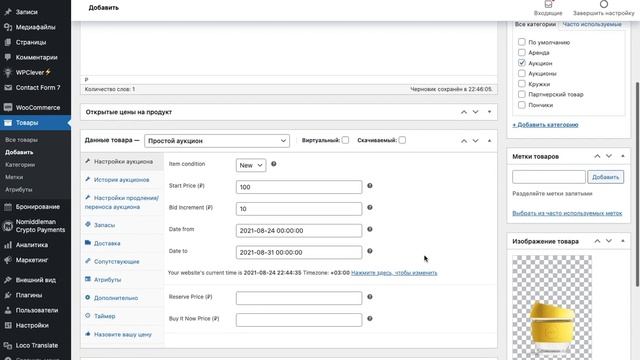
Task: Collapse the Метки товаров panel
Action: pos(622,156)
